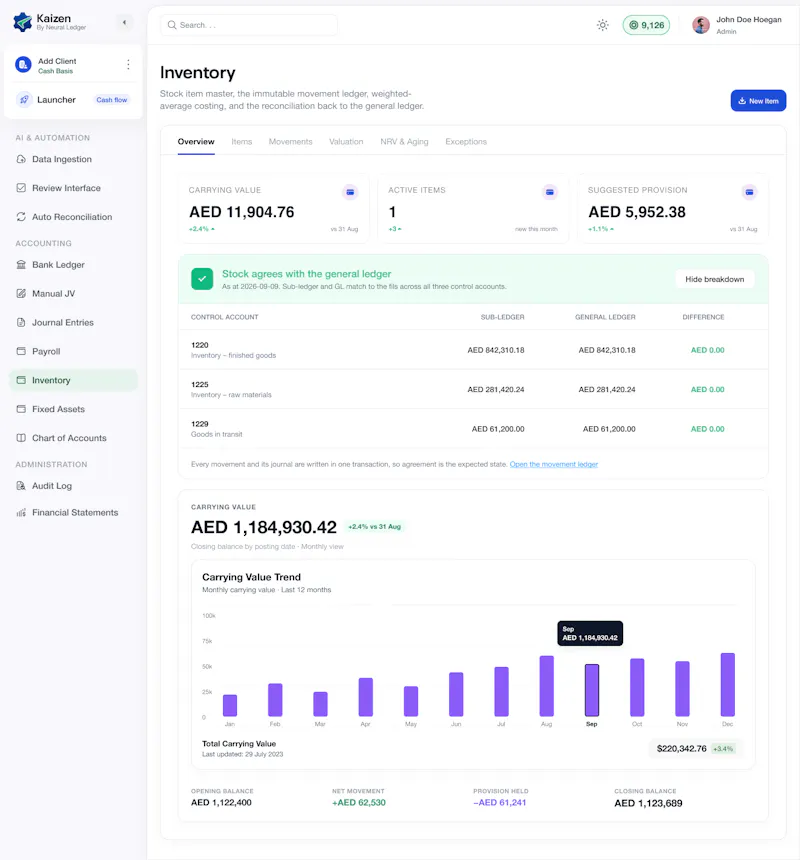Focus the Search input field

[x=249, y=25]
